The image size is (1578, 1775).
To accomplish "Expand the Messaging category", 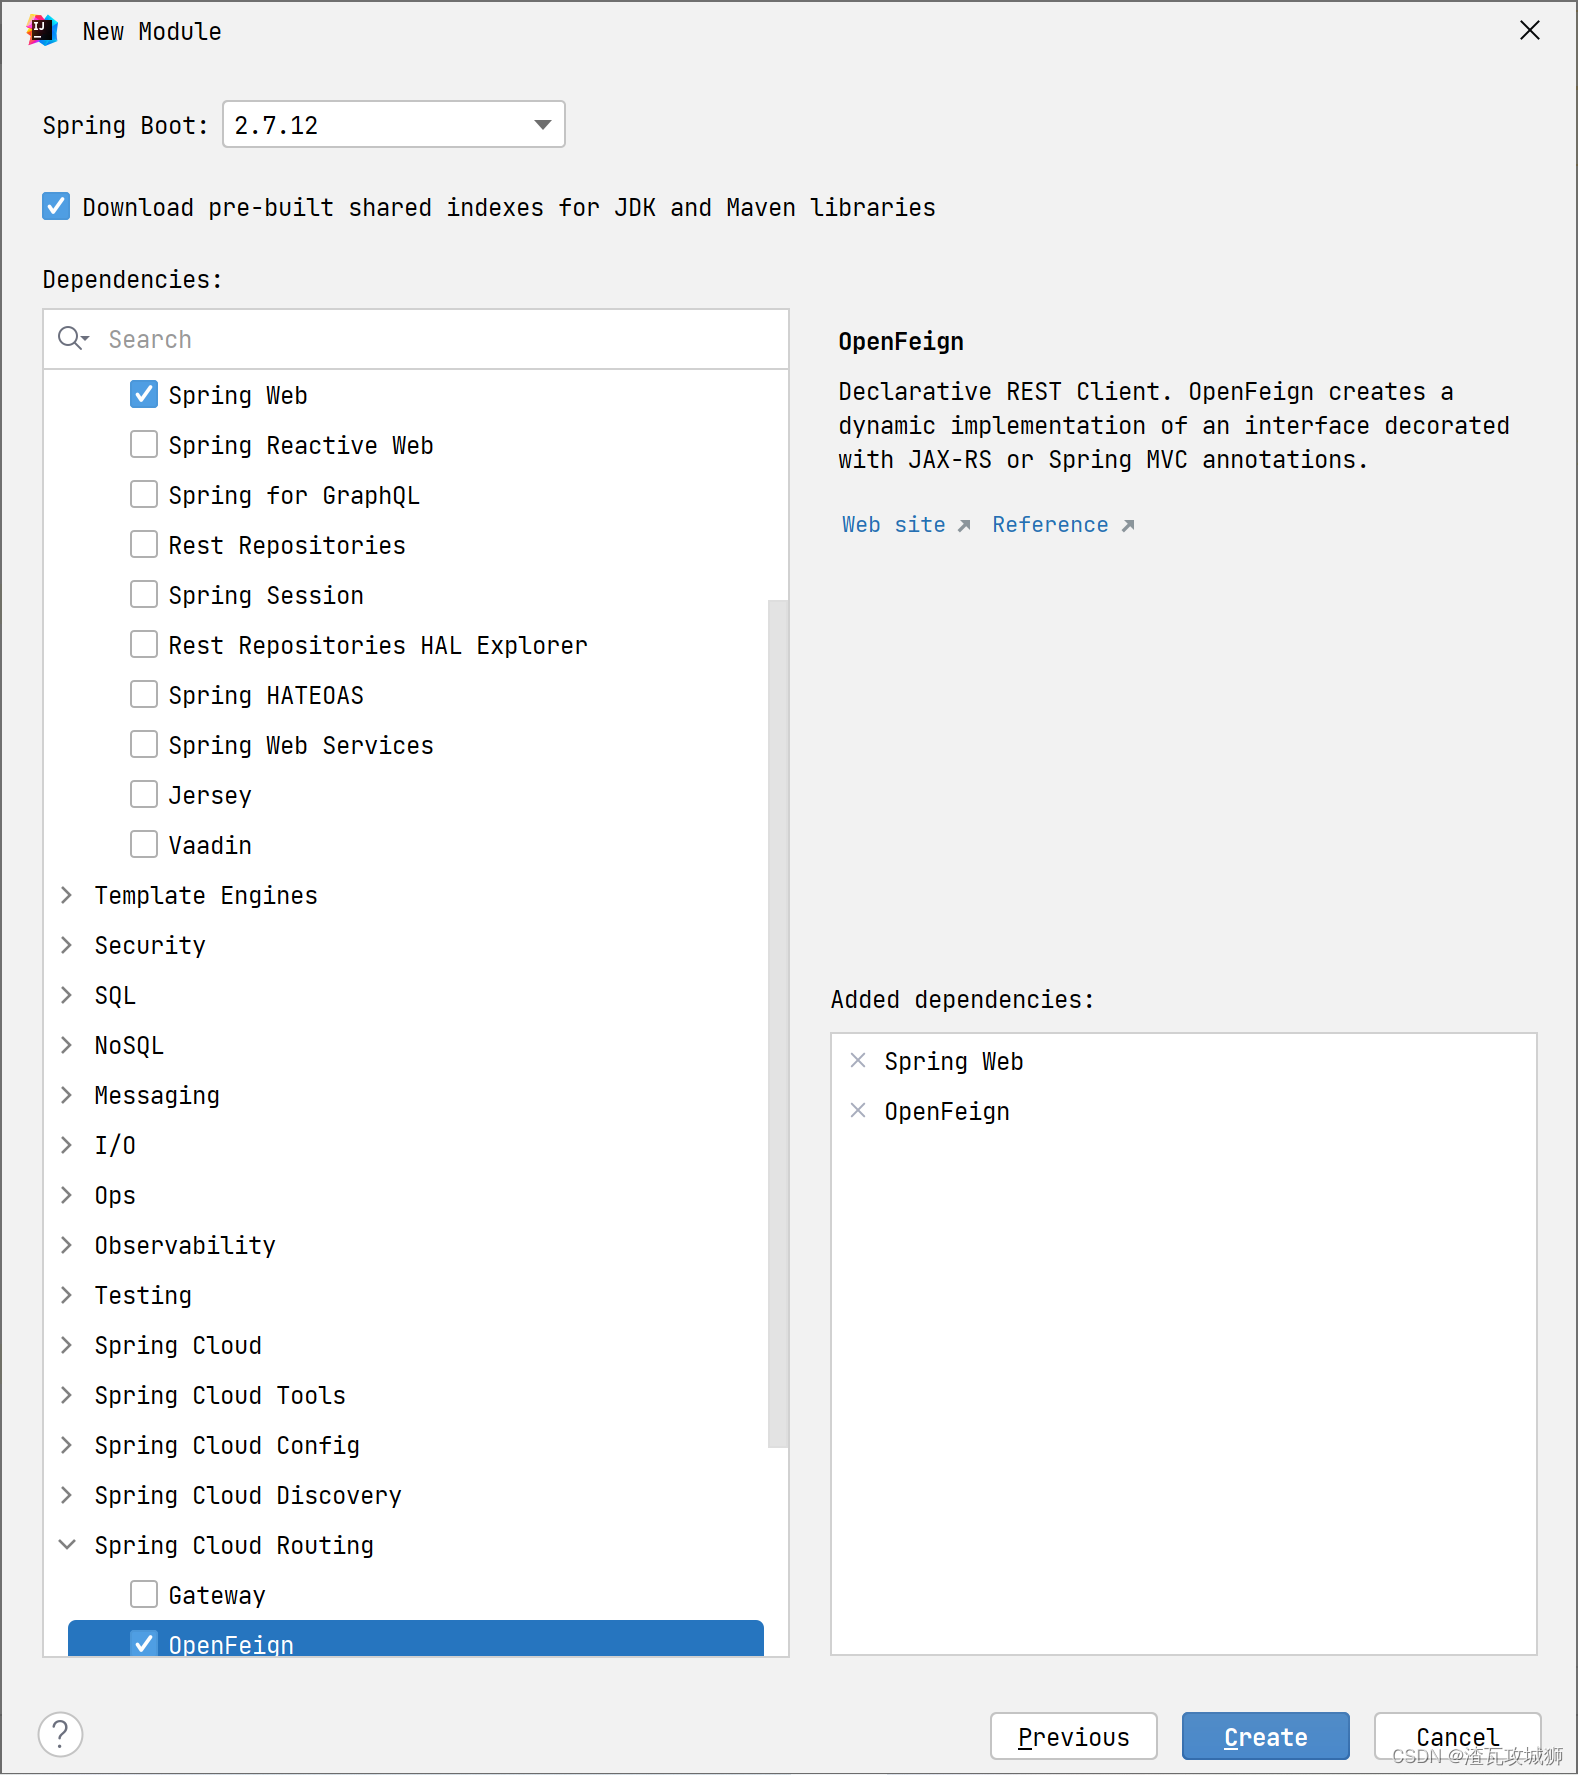I will pos(67,1095).
